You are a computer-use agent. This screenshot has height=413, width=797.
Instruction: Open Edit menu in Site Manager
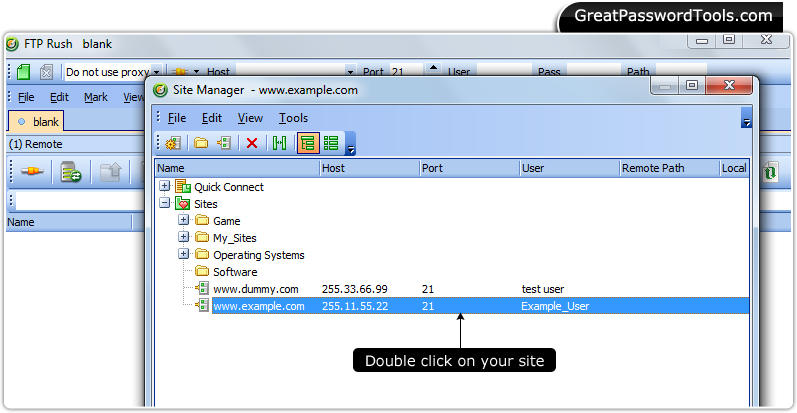point(211,118)
